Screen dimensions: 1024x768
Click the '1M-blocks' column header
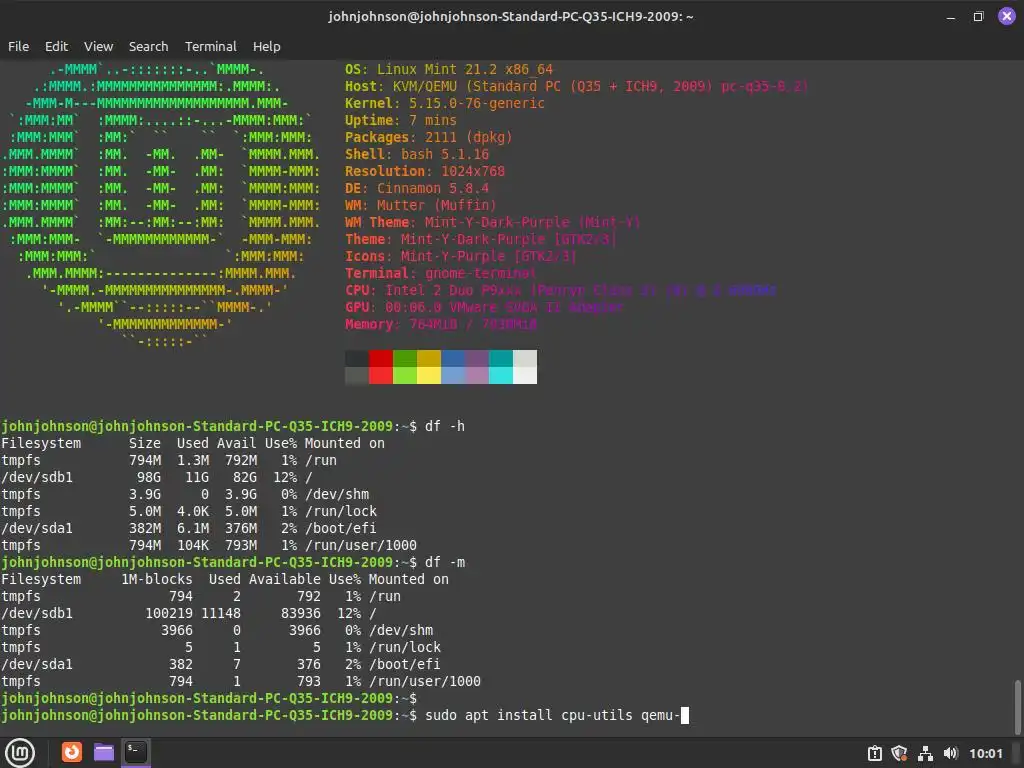click(157, 579)
